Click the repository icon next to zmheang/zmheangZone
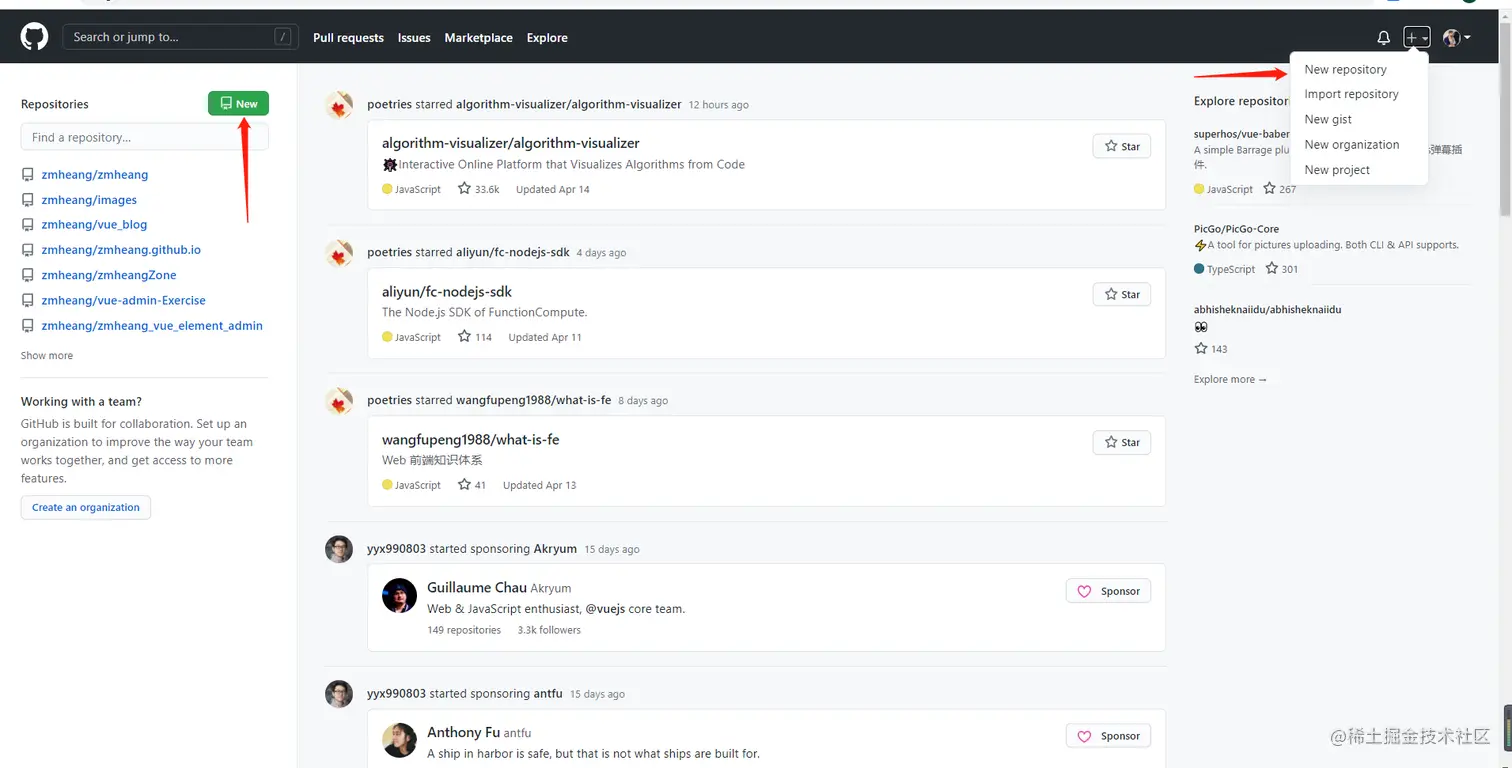Viewport: 1512px width, 768px height. [x=27, y=275]
